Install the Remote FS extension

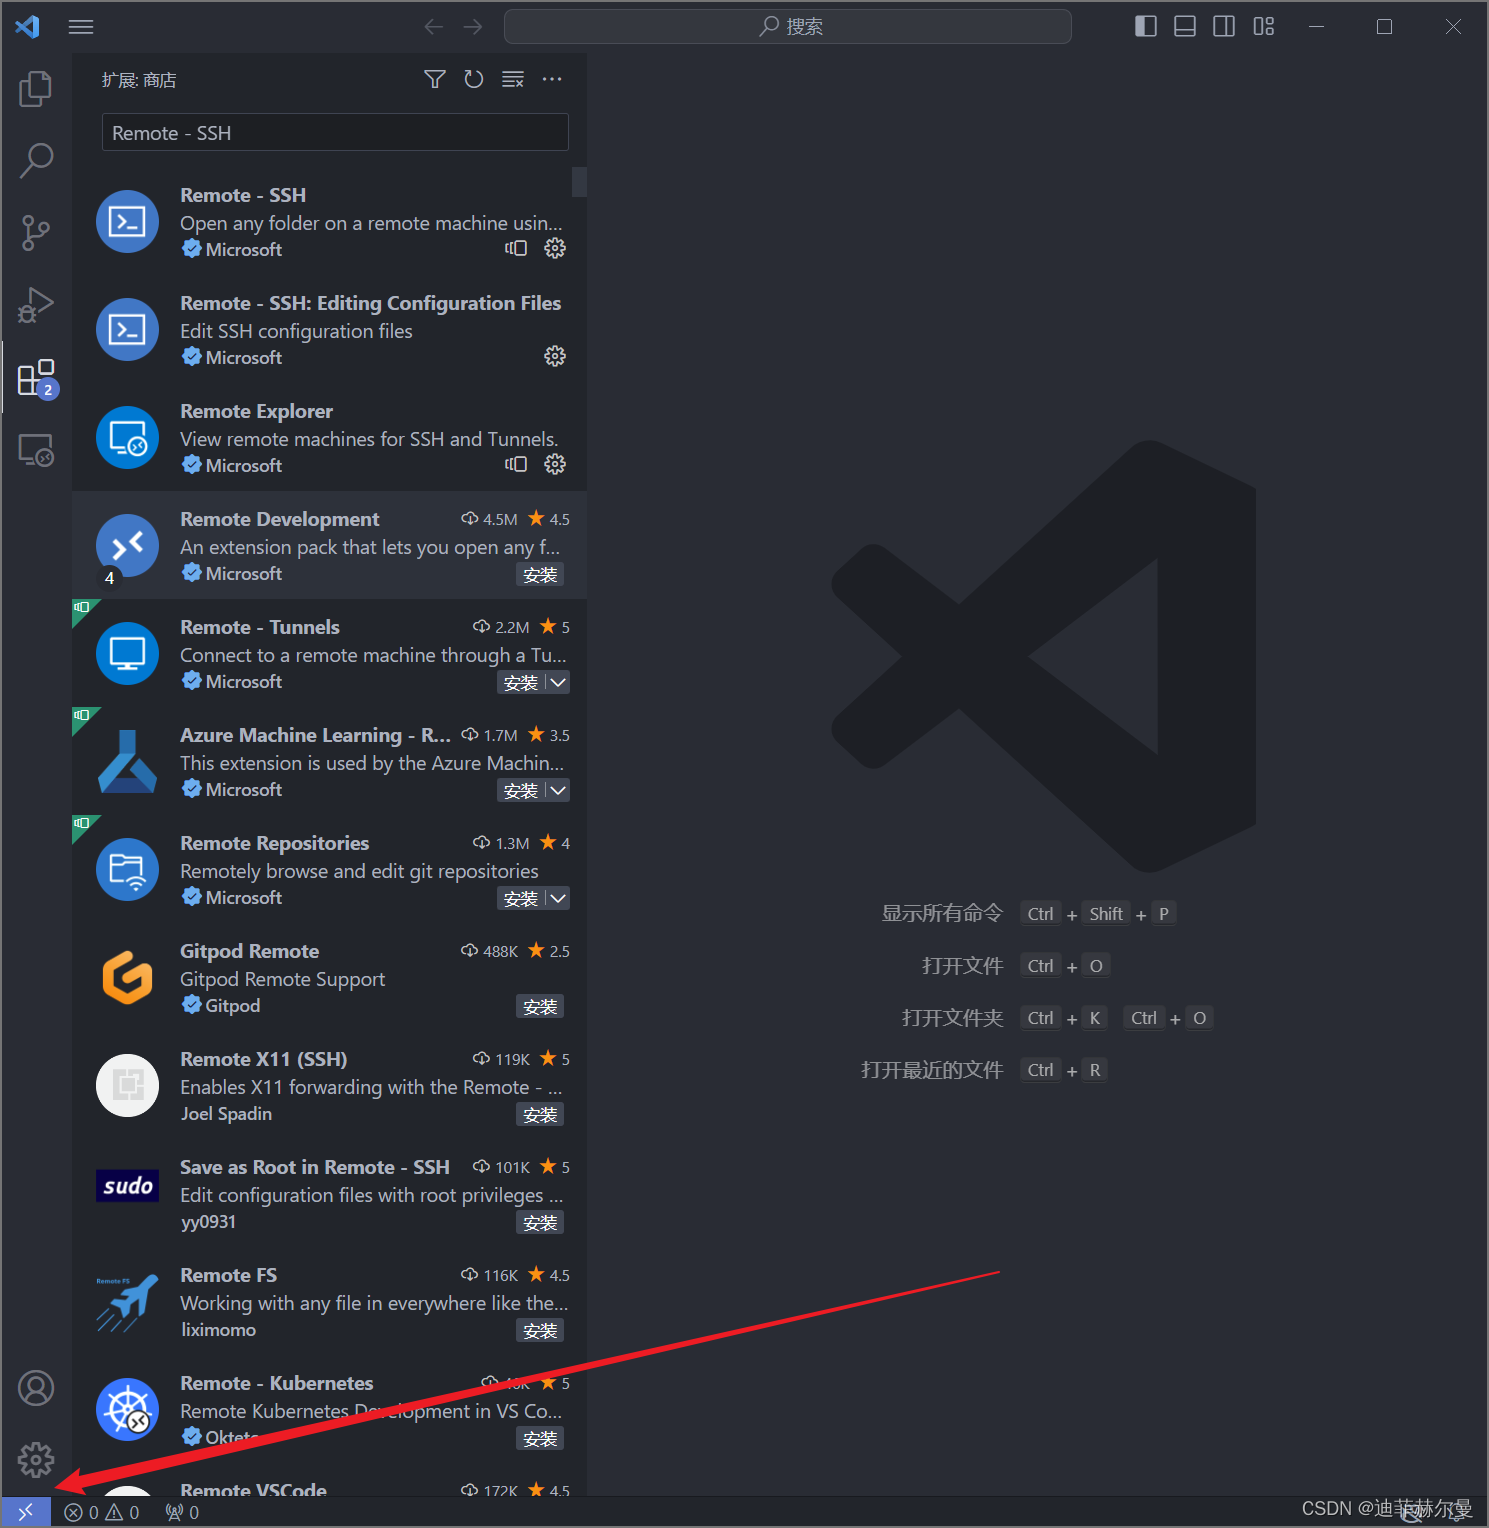[x=540, y=1331]
